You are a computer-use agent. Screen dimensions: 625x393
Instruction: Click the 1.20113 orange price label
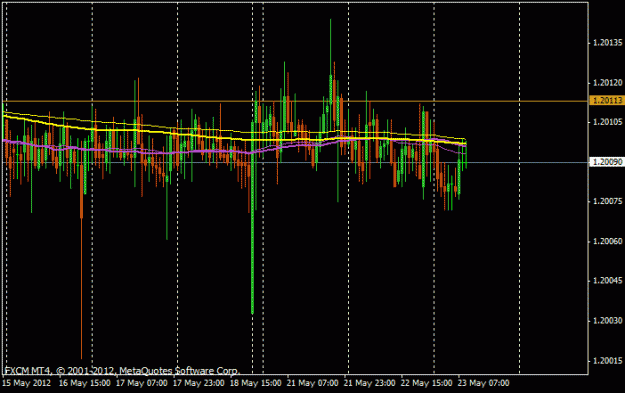[x=607, y=100]
